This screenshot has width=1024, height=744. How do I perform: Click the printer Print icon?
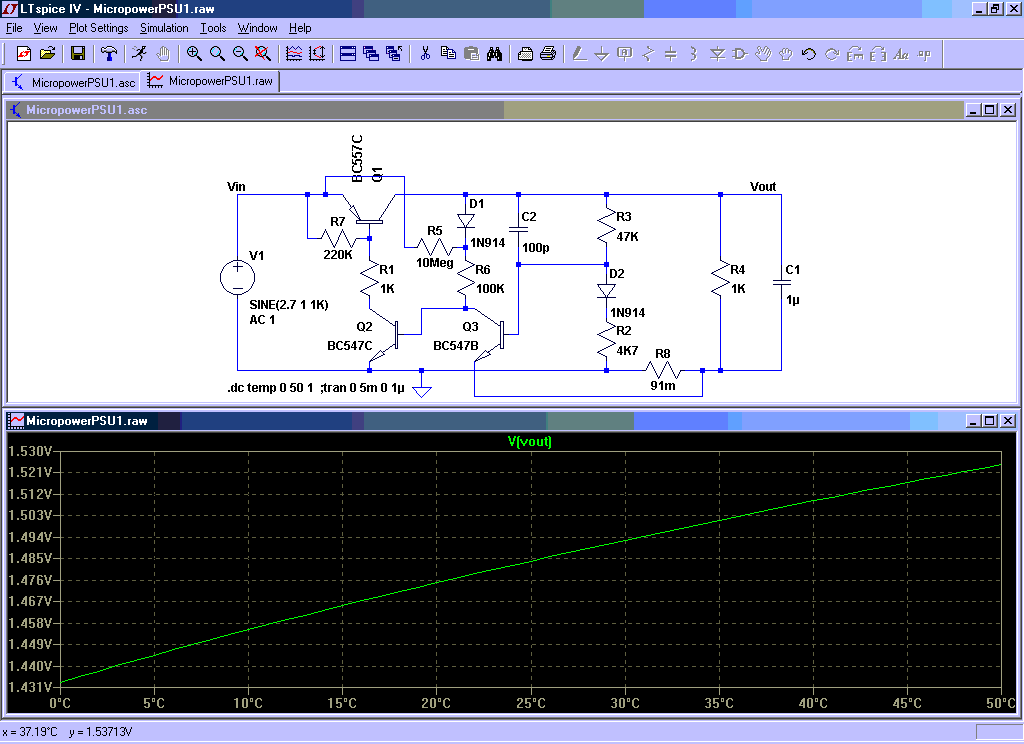(548, 54)
